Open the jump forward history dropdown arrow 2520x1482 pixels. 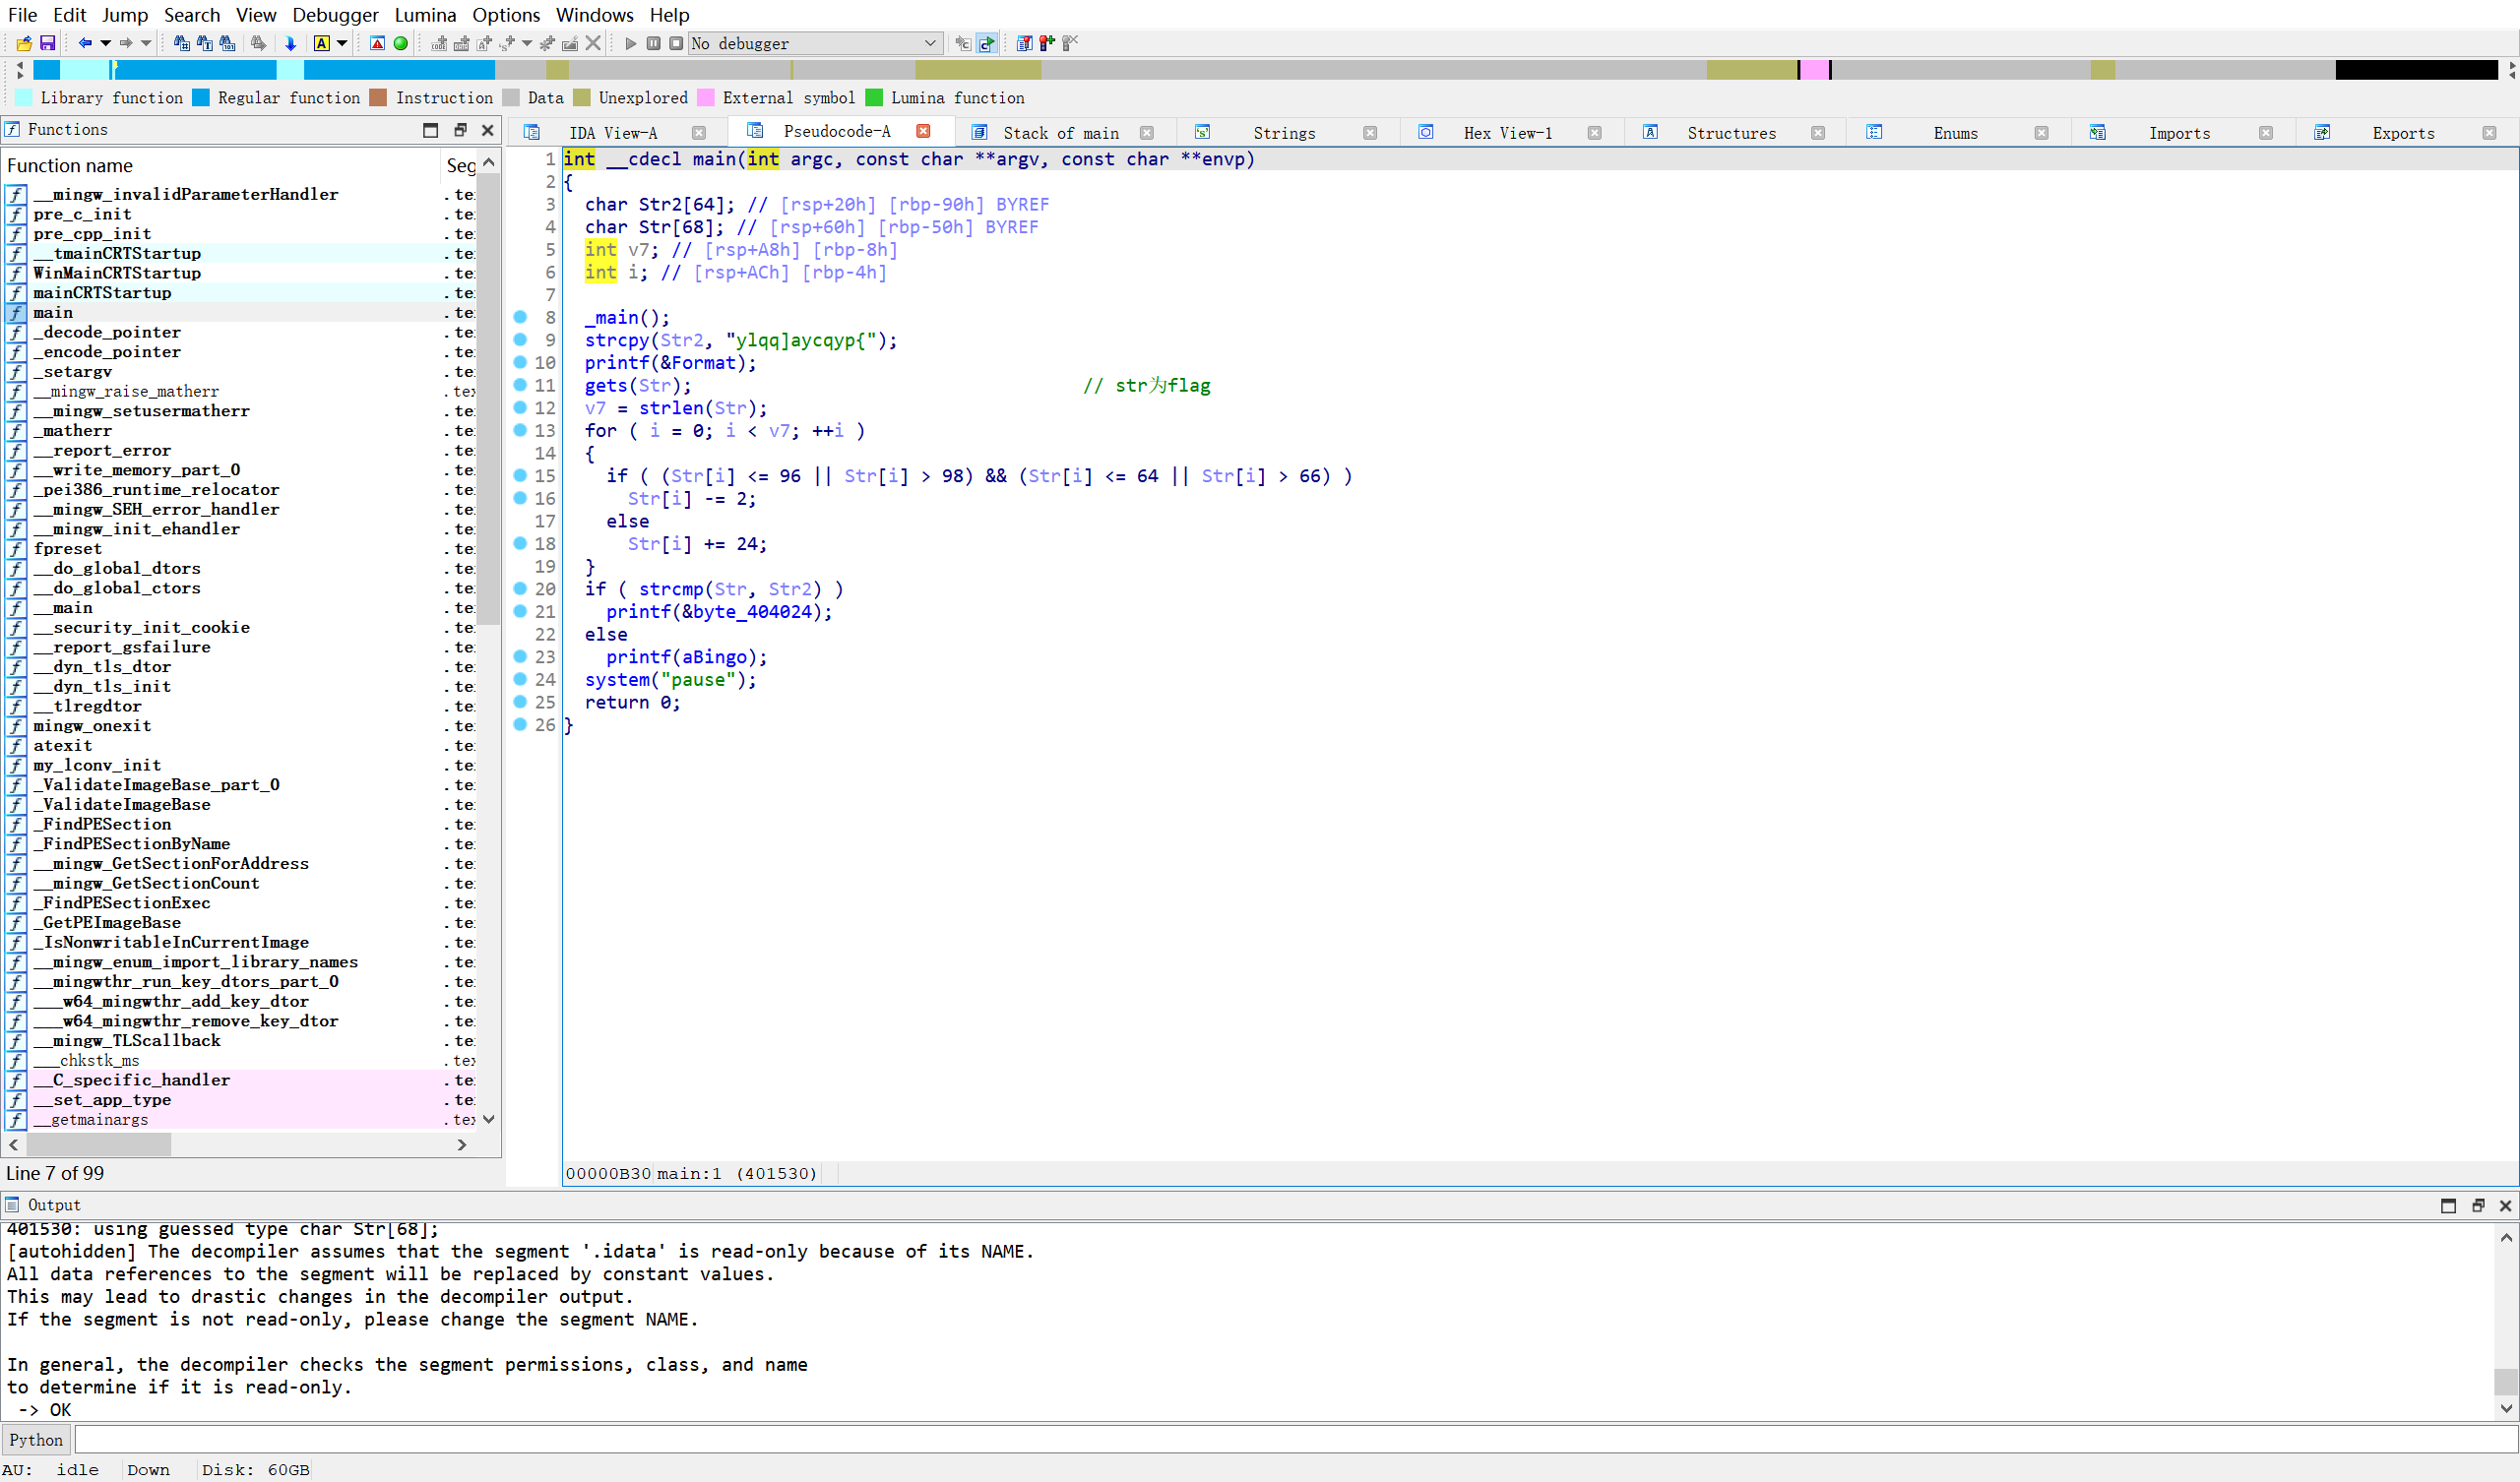pos(146,43)
